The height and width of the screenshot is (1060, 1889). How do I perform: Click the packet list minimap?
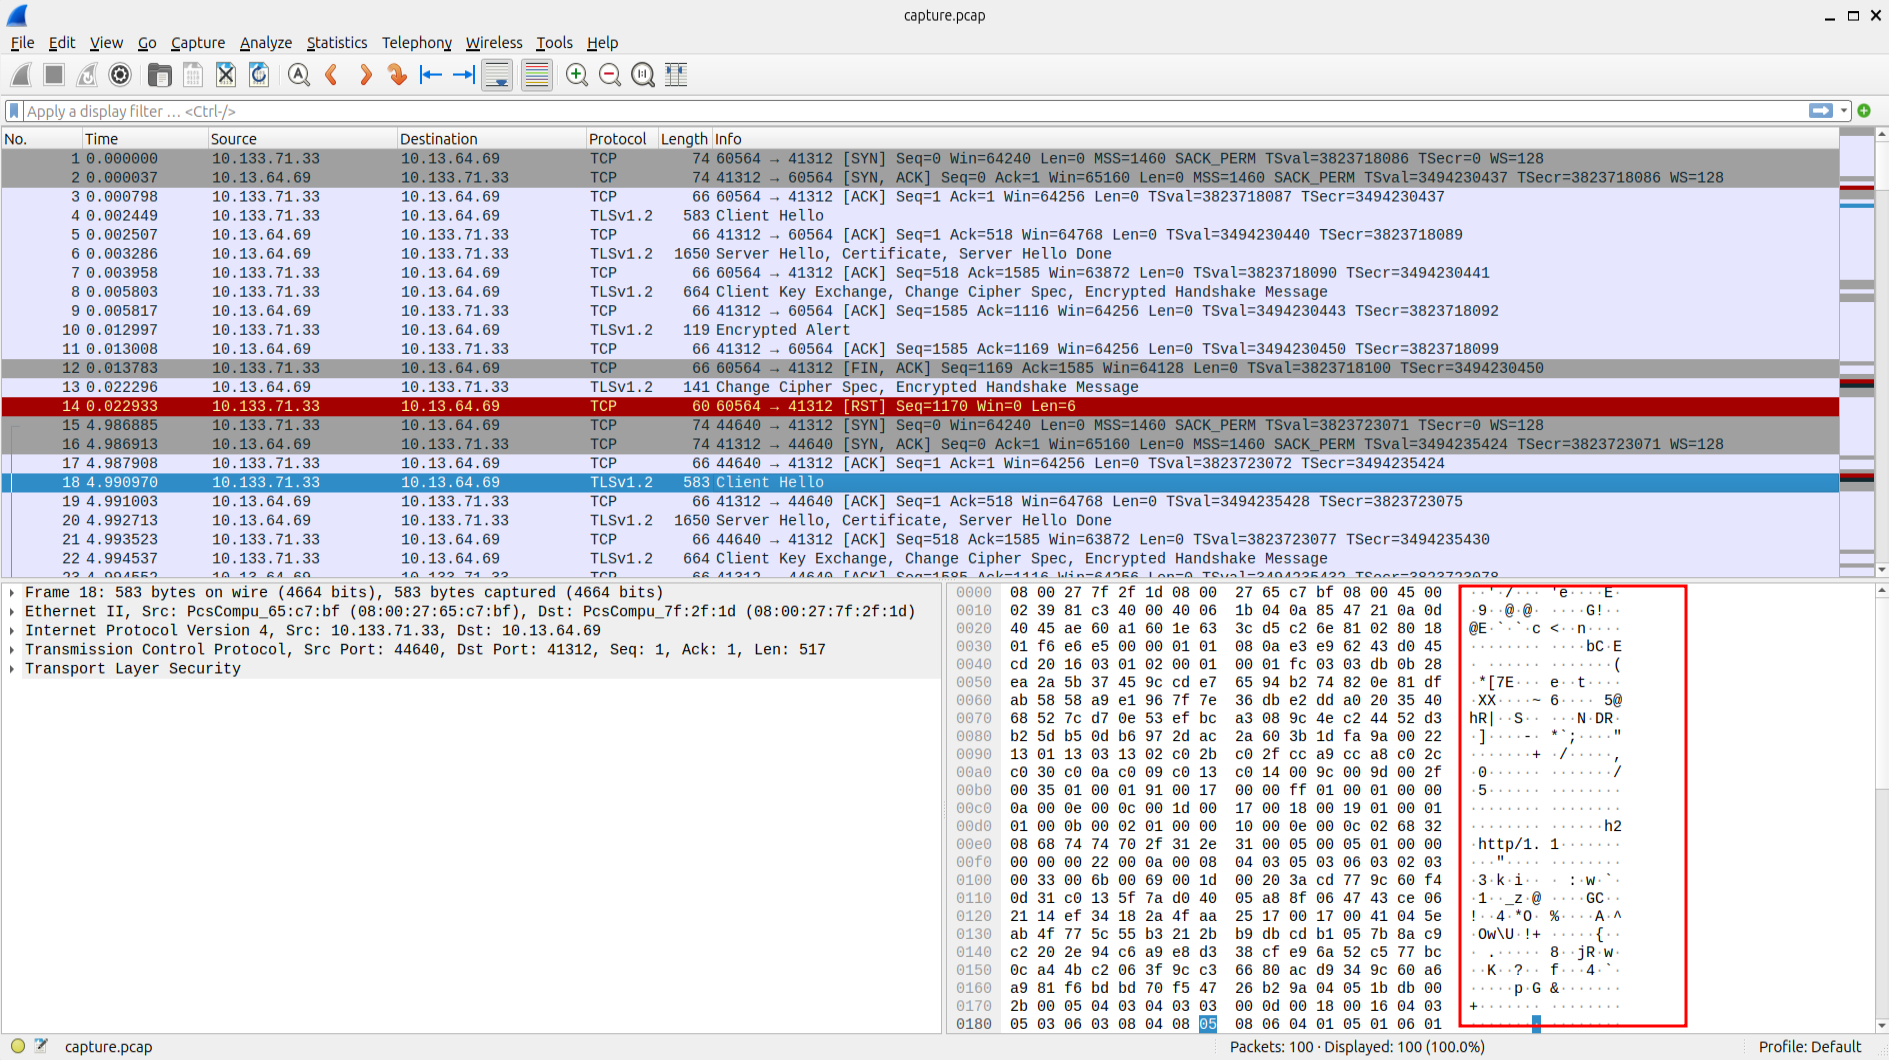1856,352
